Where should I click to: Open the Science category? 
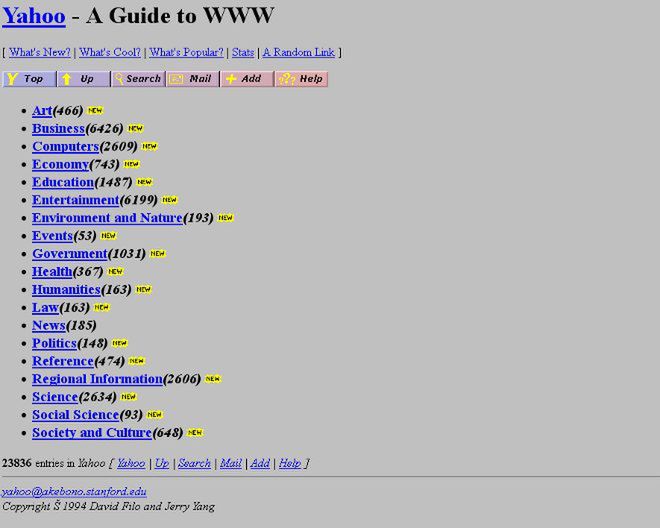(x=55, y=397)
